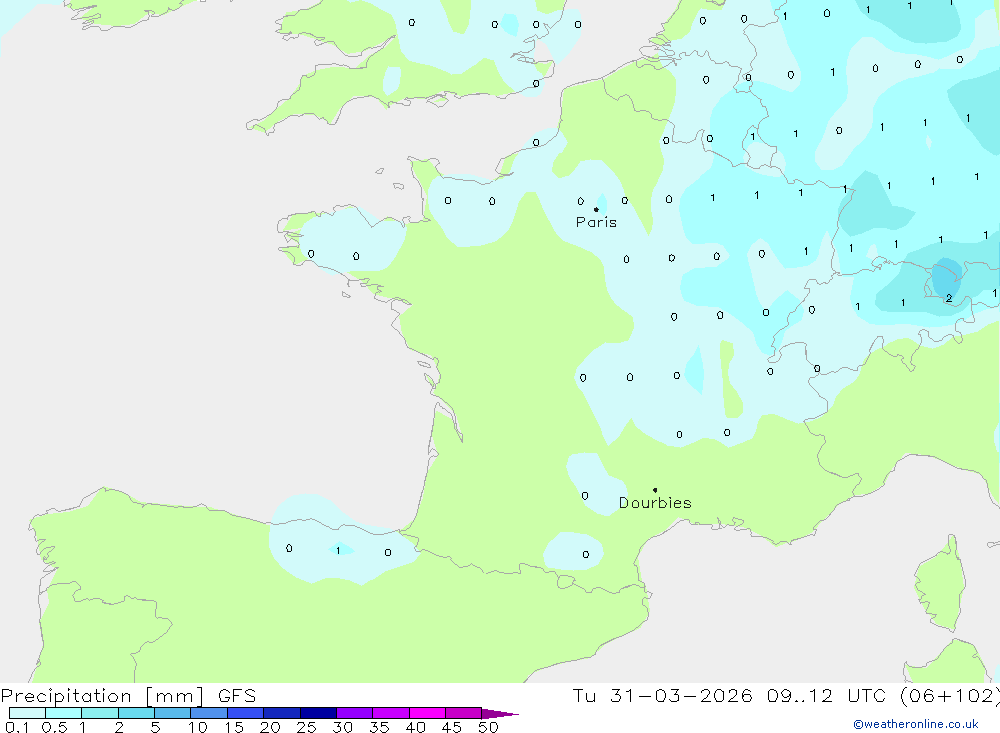Viewport: 1000px width, 733px height.
Task: Pick the legend swatch between 10 and 15
Action: tap(209, 713)
